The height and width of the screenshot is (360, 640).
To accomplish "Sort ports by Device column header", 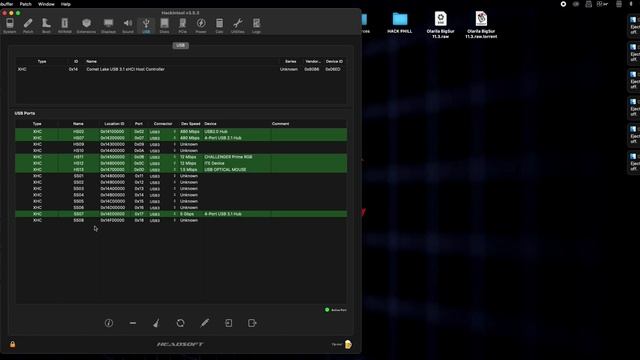I will click(x=210, y=124).
